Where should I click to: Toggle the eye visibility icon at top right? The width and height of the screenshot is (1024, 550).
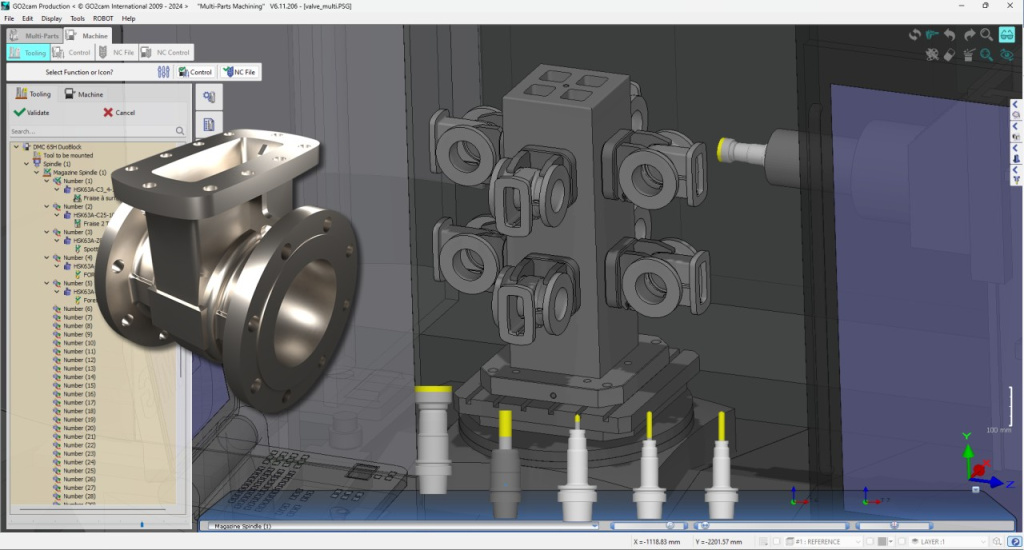(x=1006, y=56)
